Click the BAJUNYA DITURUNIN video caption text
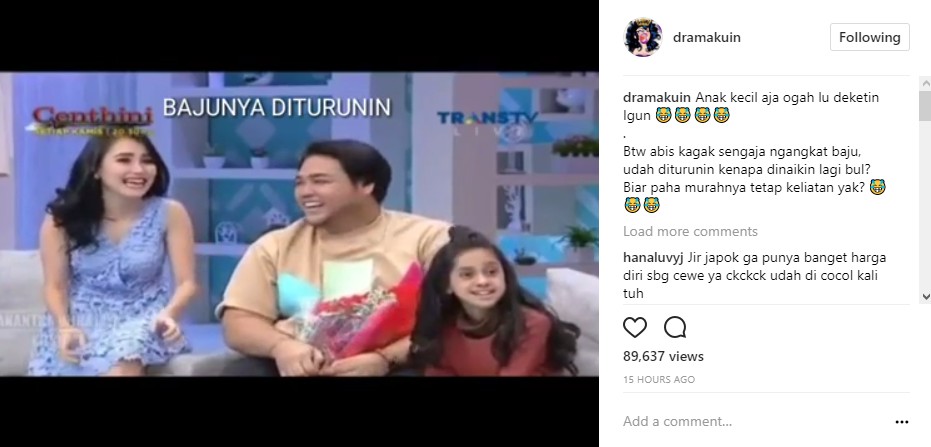 coord(277,107)
